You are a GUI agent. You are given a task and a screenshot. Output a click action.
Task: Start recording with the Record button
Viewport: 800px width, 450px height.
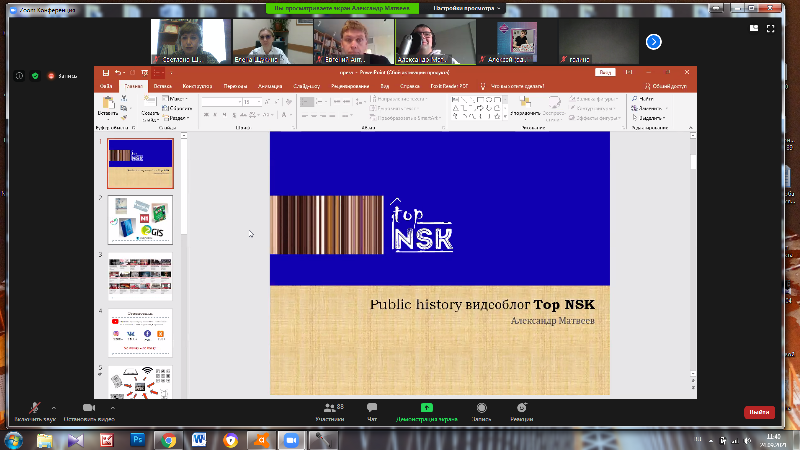pyautogui.click(x=481, y=412)
